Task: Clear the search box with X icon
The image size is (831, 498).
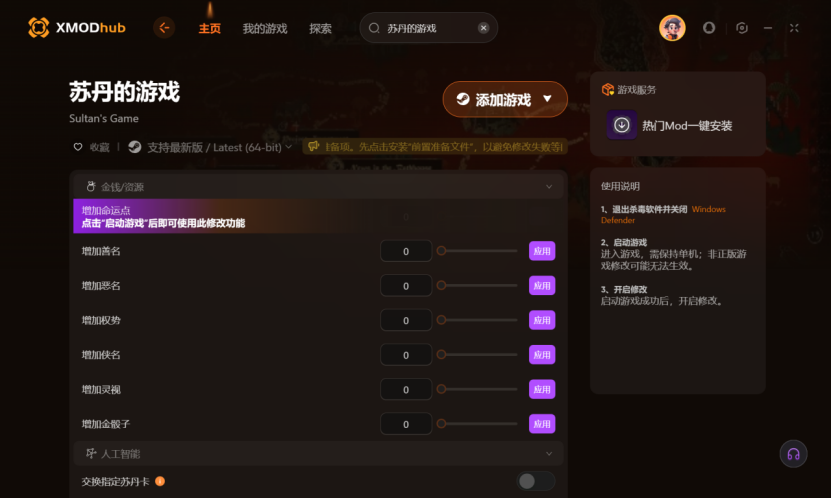Action: (483, 28)
